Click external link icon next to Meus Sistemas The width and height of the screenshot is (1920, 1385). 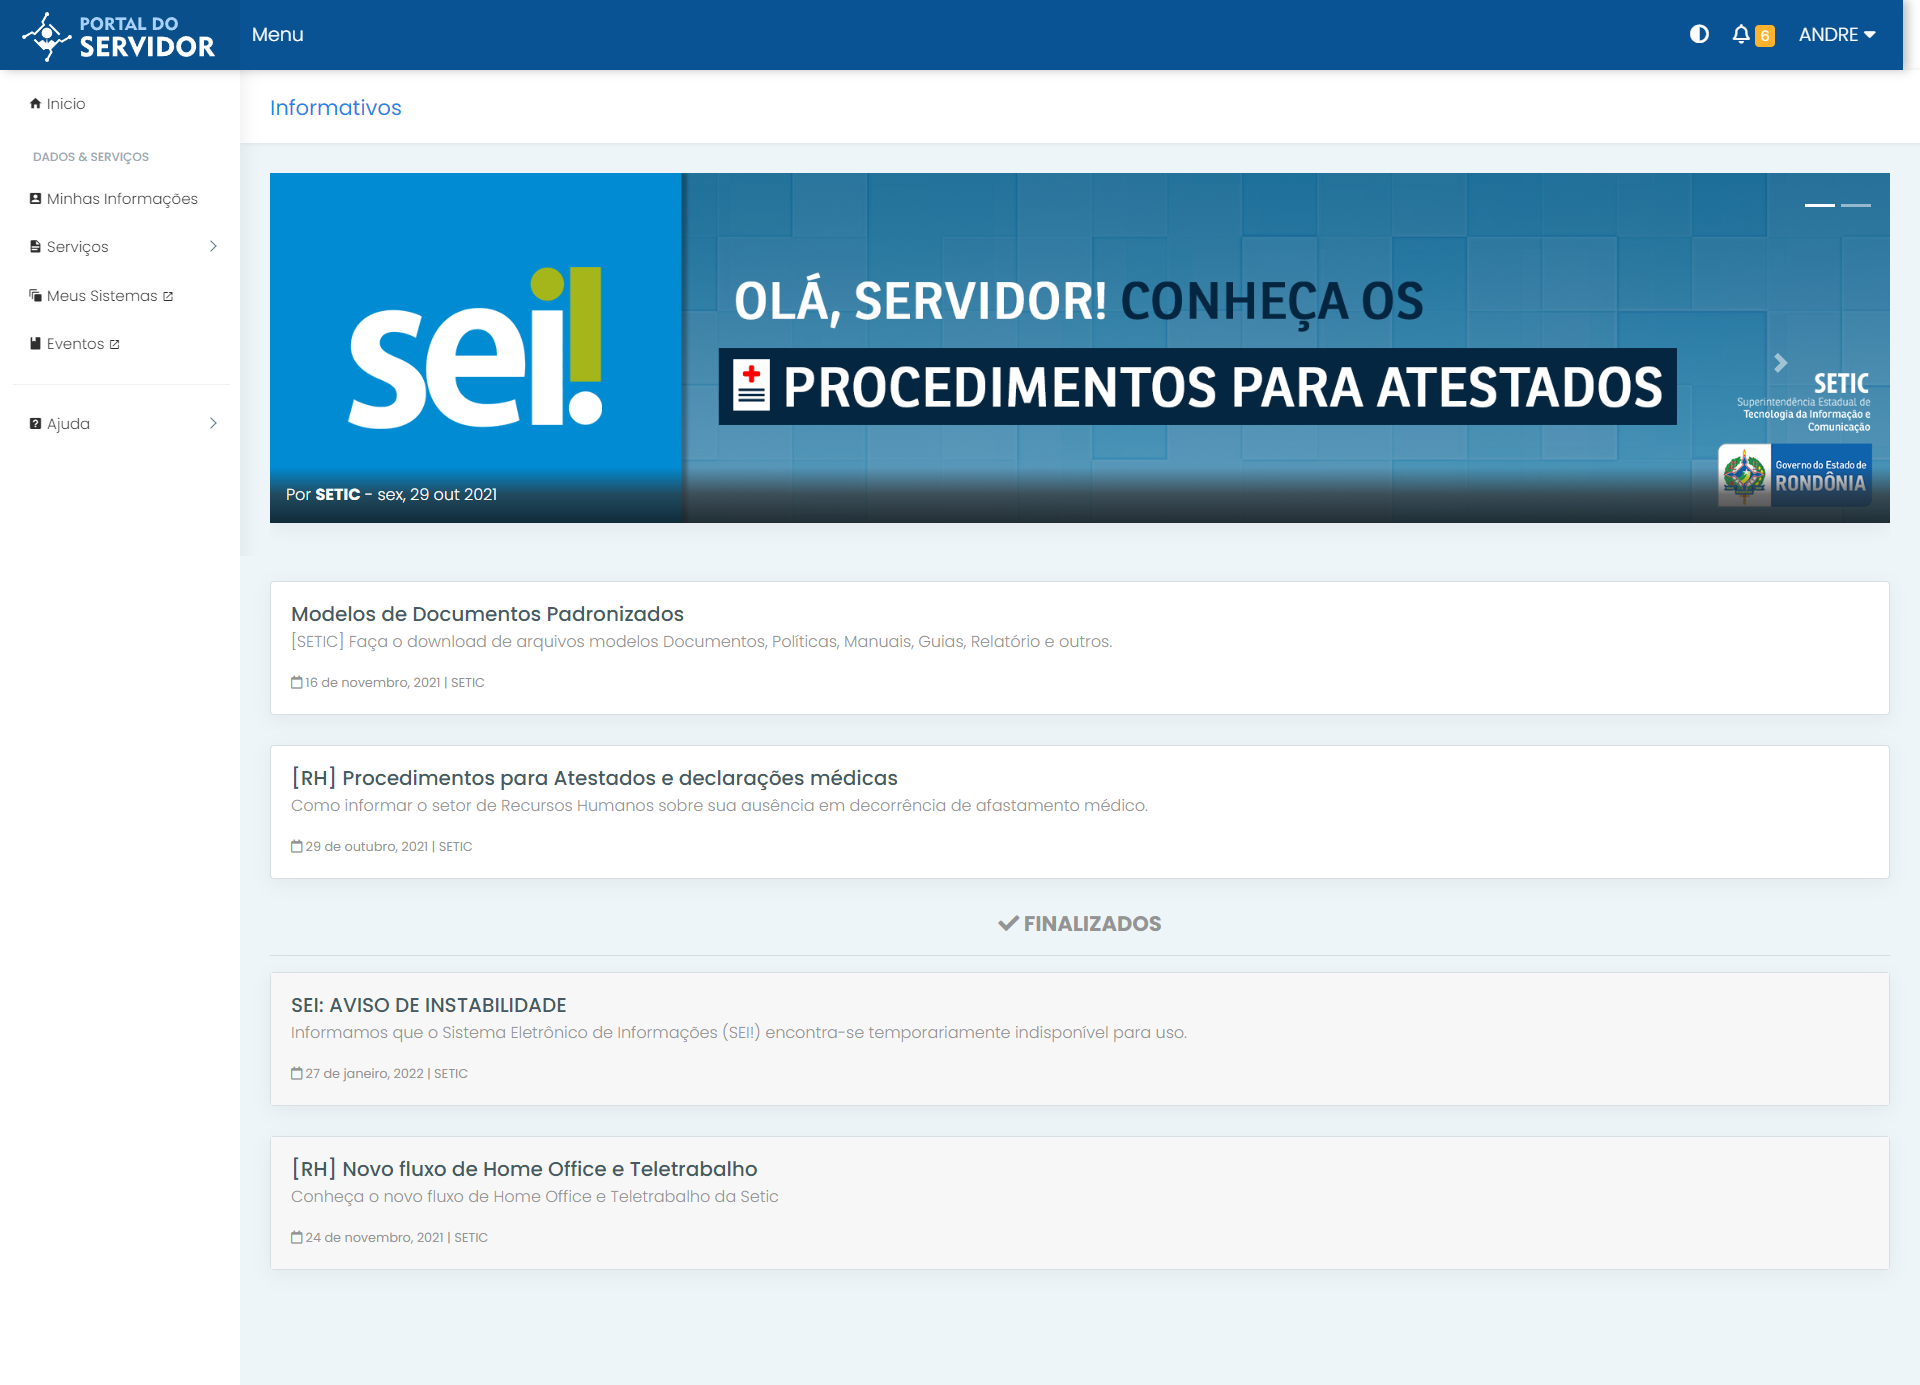point(168,296)
